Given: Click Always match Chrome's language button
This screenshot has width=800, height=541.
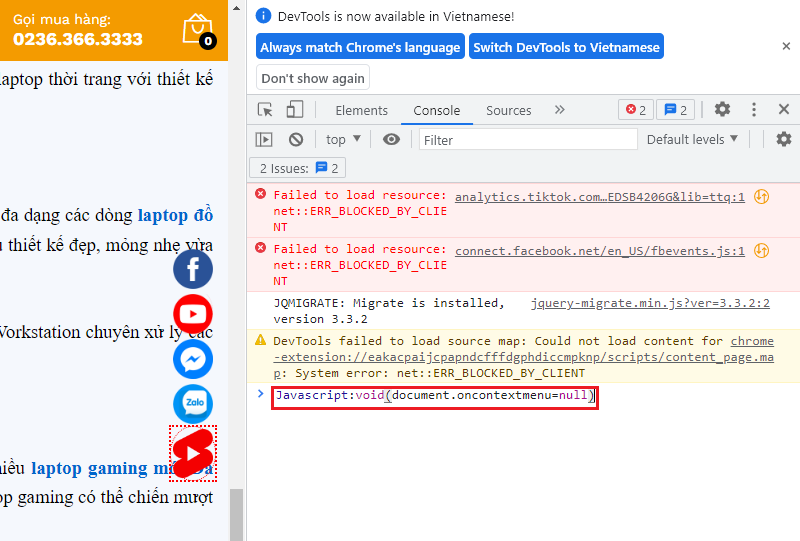Looking at the screenshot, I should tap(360, 46).
